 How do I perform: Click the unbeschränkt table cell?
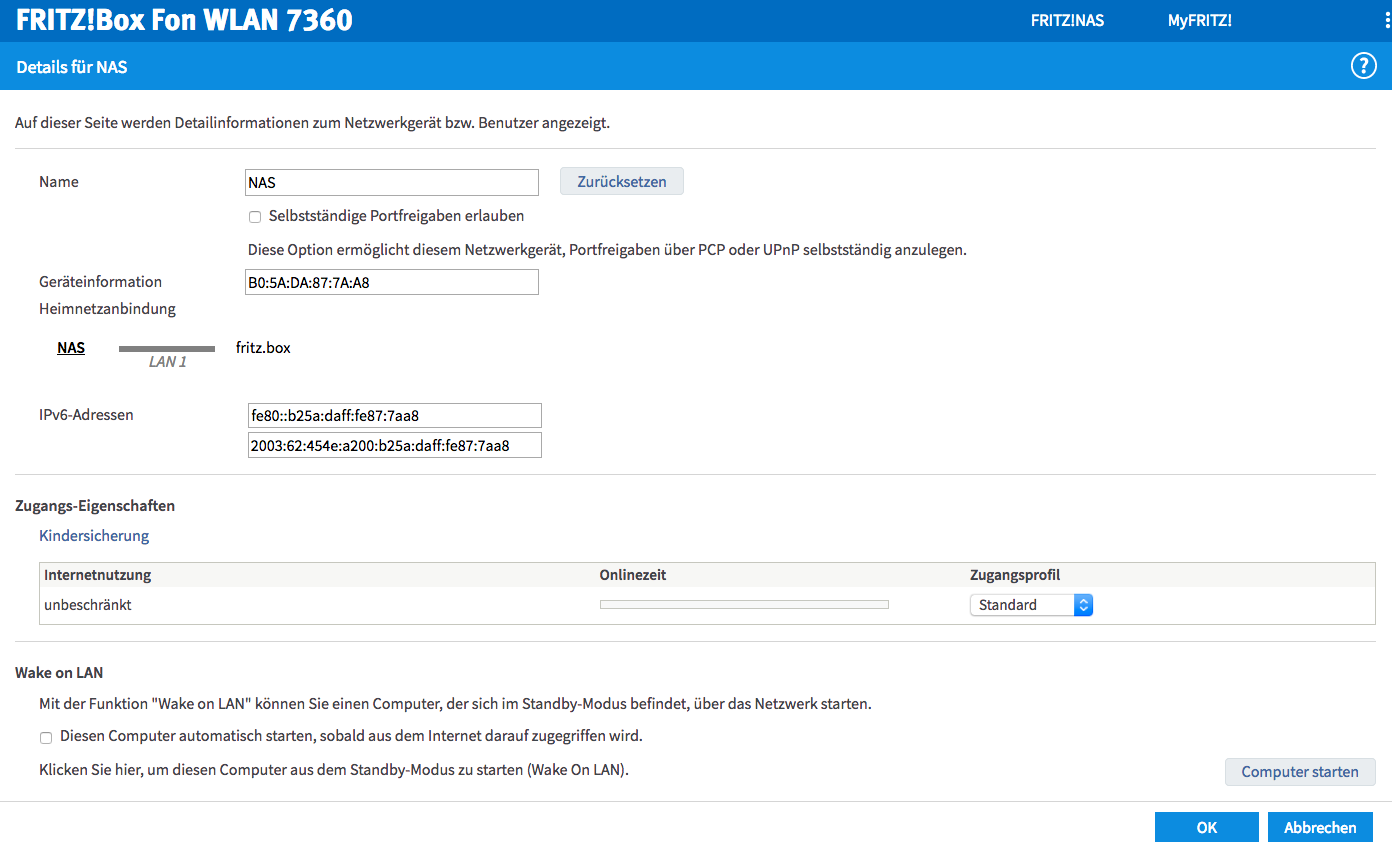(x=88, y=605)
